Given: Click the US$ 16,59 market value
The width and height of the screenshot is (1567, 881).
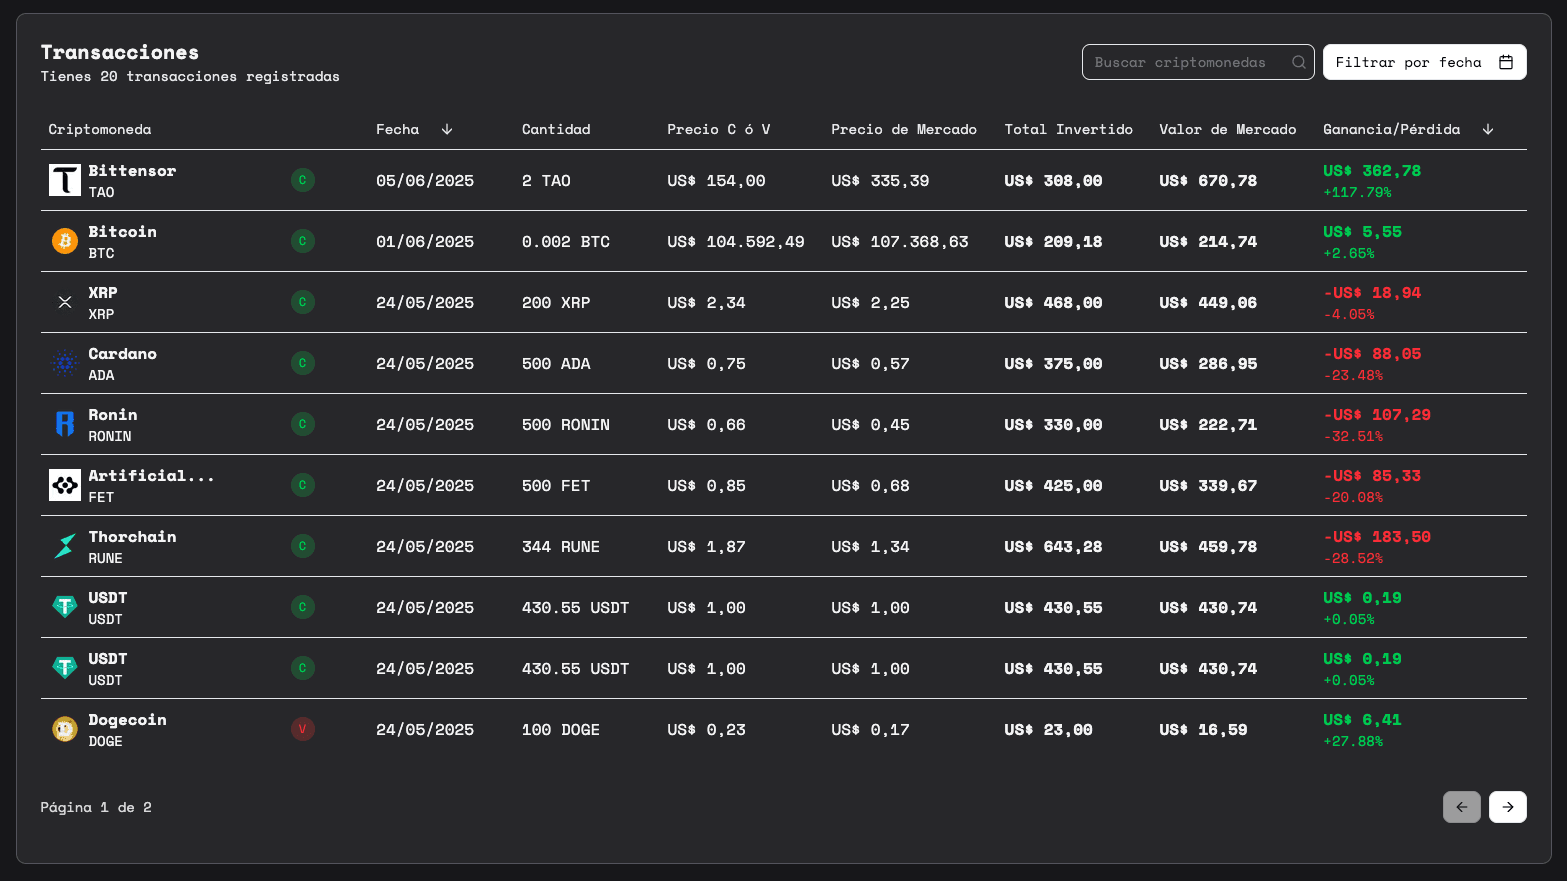Looking at the screenshot, I should tap(1203, 730).
